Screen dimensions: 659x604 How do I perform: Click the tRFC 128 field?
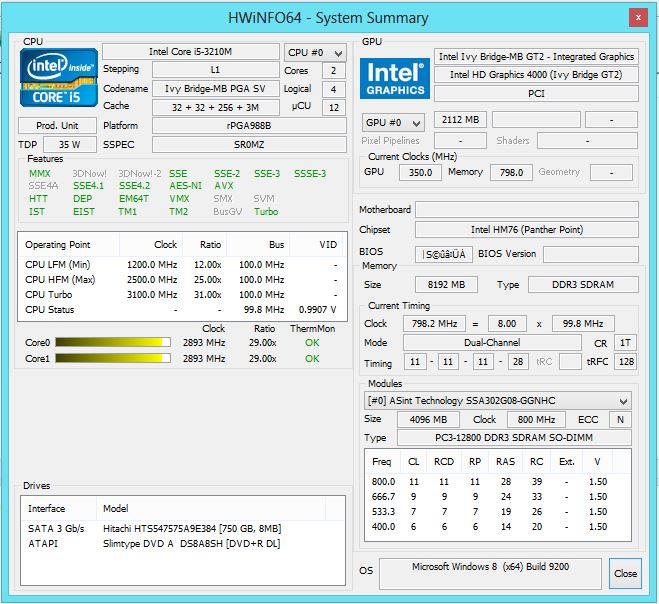tap(625, 361)
